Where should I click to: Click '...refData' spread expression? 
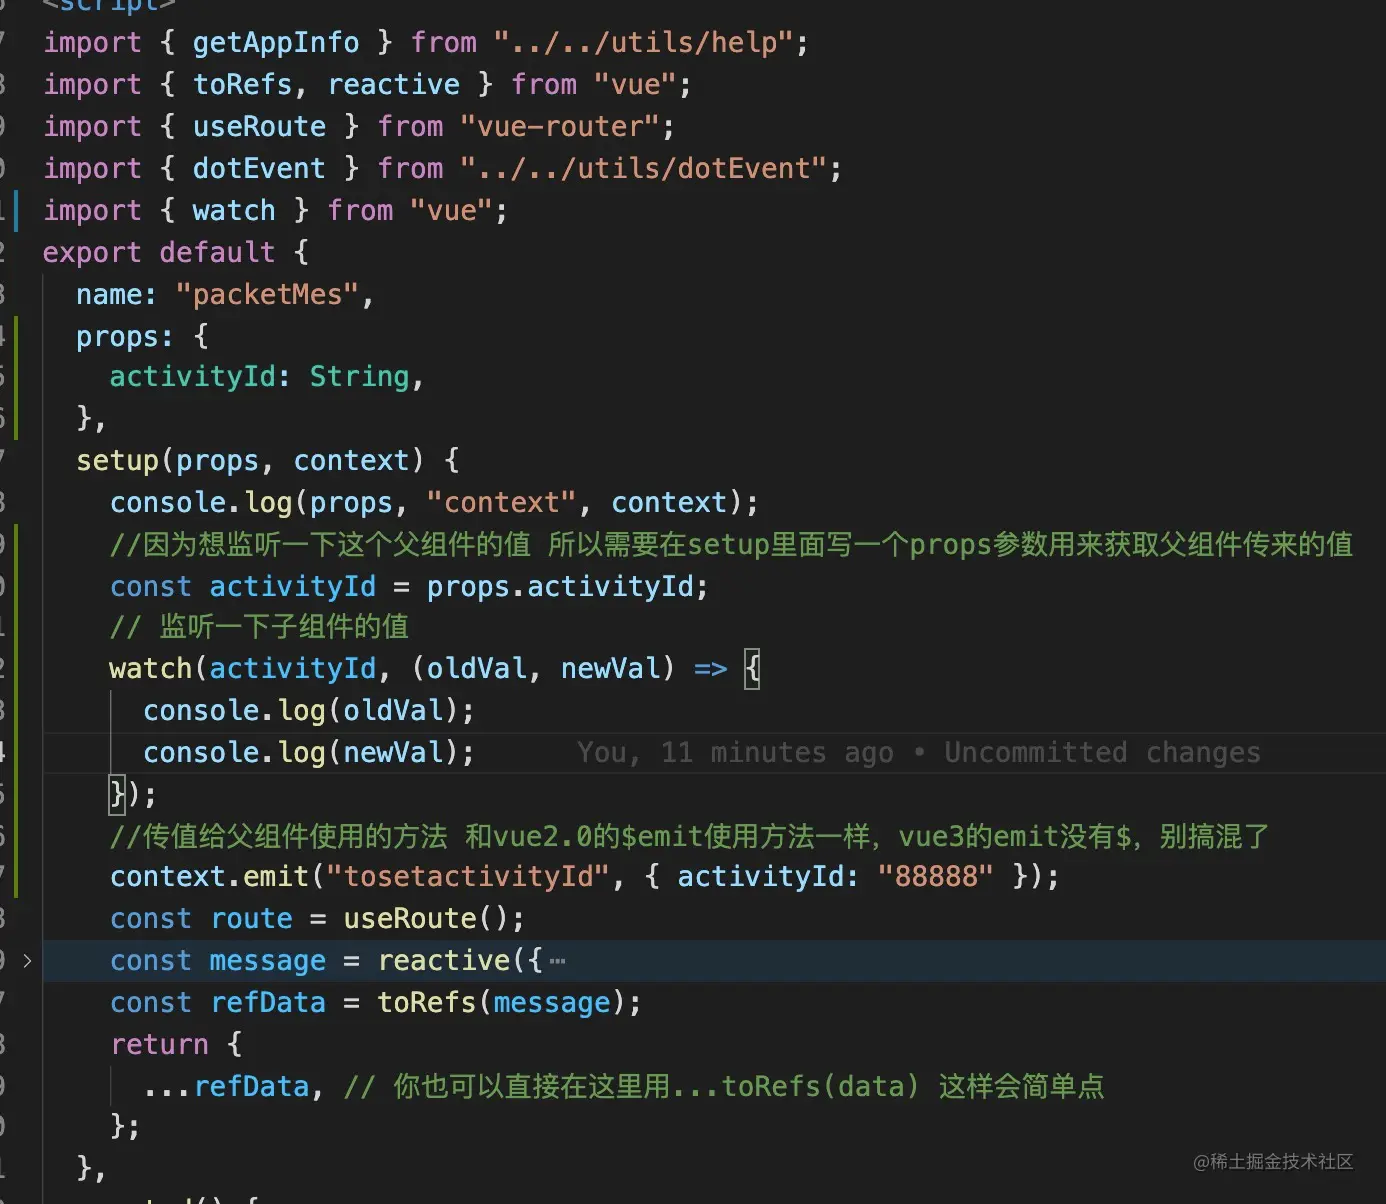point(226,1086)
